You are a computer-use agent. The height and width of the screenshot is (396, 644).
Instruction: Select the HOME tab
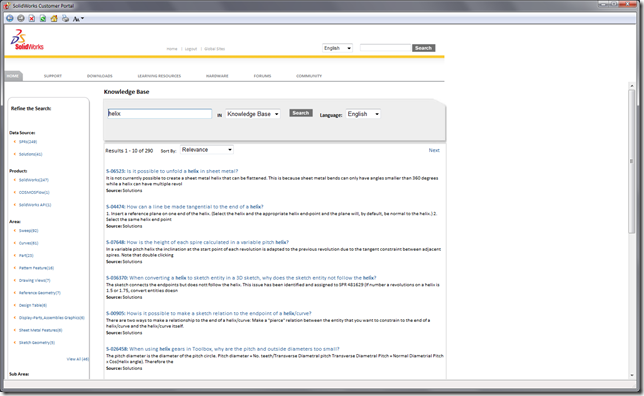13,76
